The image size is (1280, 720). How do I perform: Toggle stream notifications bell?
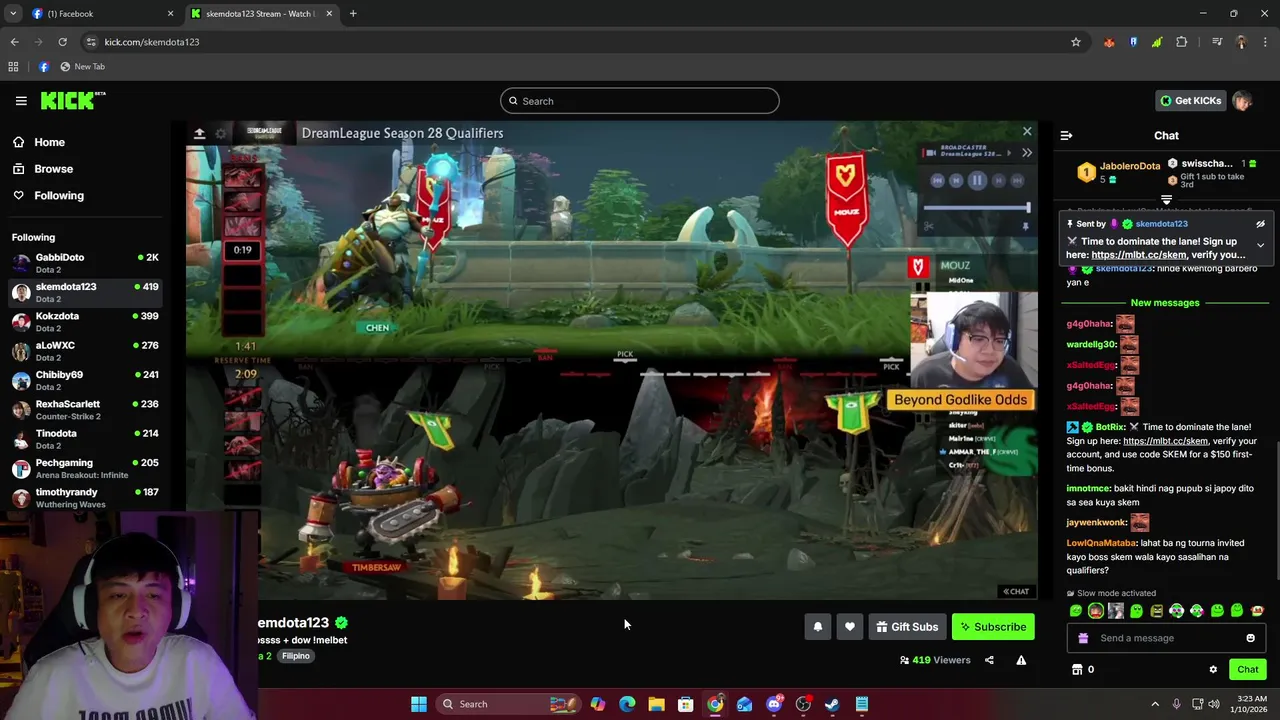click(x=817, y=627)
